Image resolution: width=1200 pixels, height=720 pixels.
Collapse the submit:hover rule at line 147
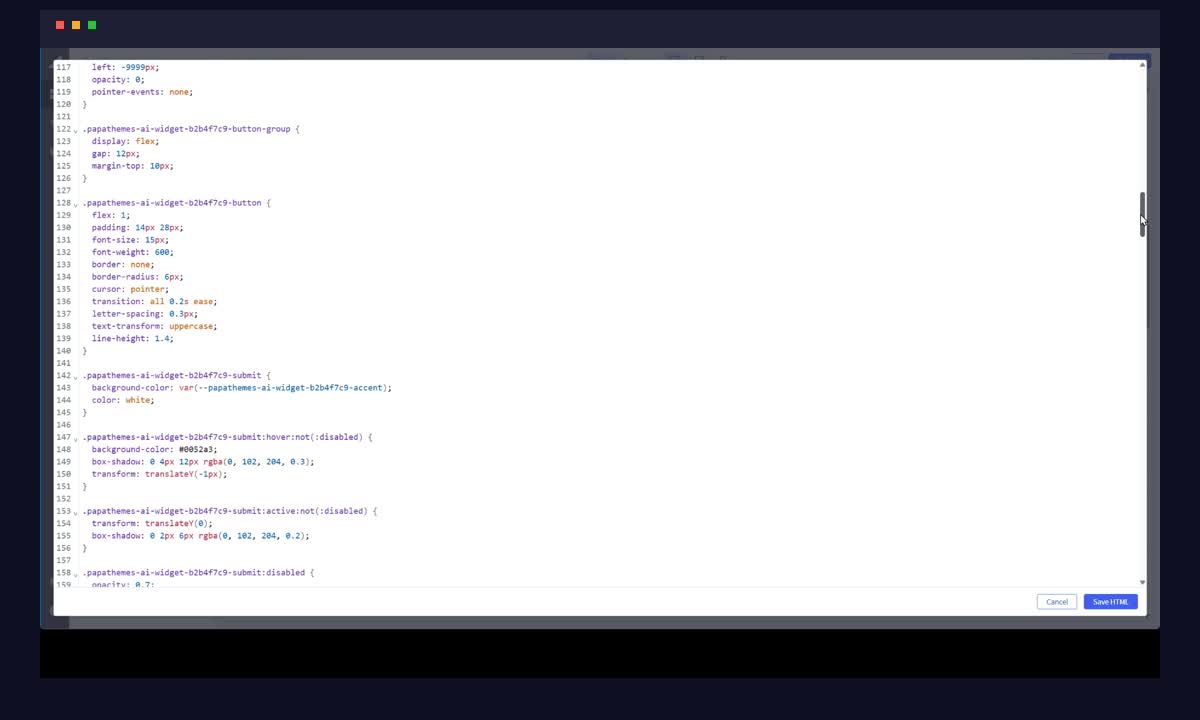tap(78, 437)
